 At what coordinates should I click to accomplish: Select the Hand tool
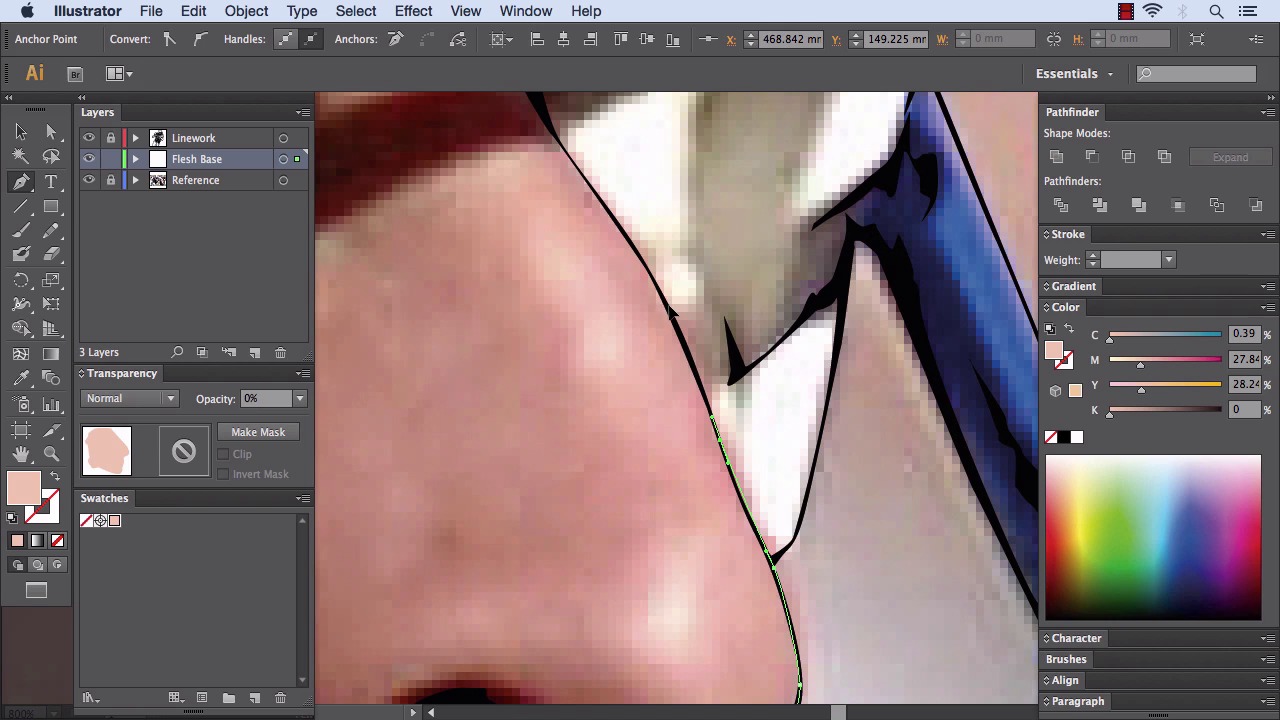pos(21,455)
